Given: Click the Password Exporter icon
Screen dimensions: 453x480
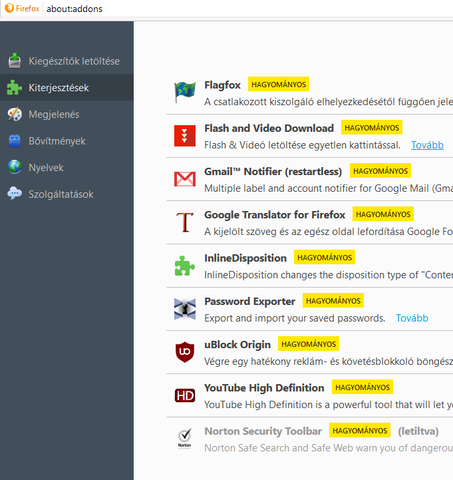Looking at the screenshot, I should tap(185, 309).
